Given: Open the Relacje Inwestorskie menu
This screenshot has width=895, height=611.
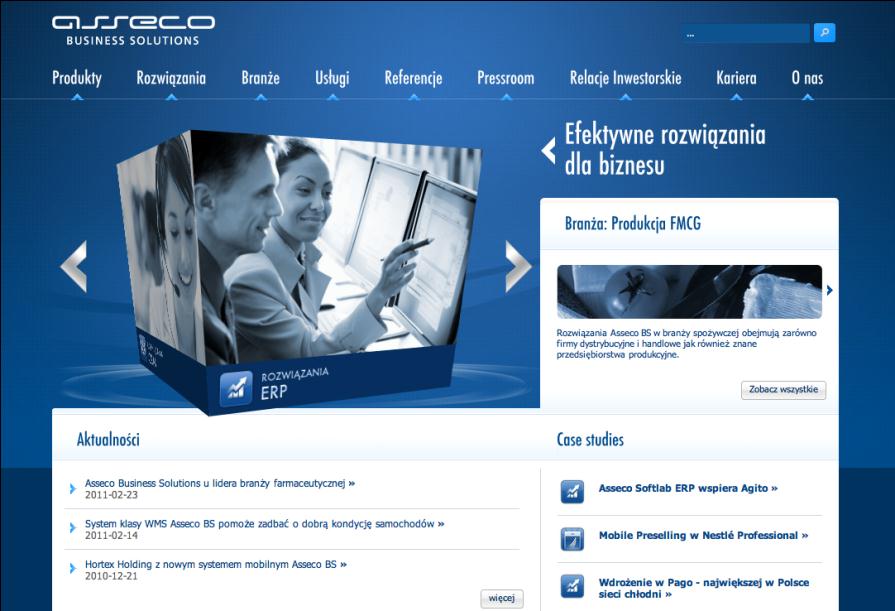Looking at the screenshot, I should 626,78.
